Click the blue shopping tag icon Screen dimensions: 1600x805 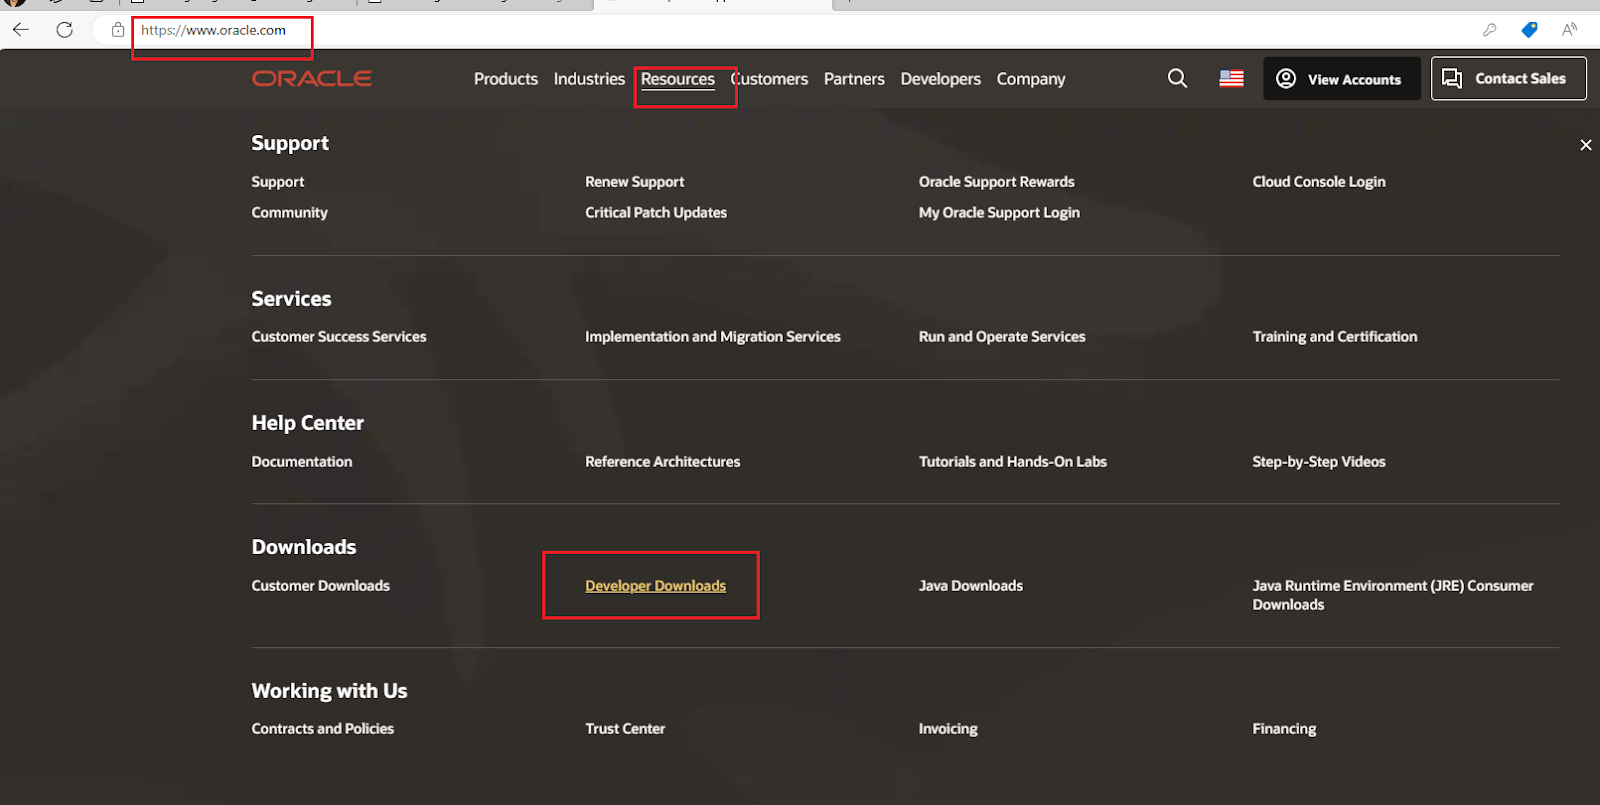(x=1529, y=30)
